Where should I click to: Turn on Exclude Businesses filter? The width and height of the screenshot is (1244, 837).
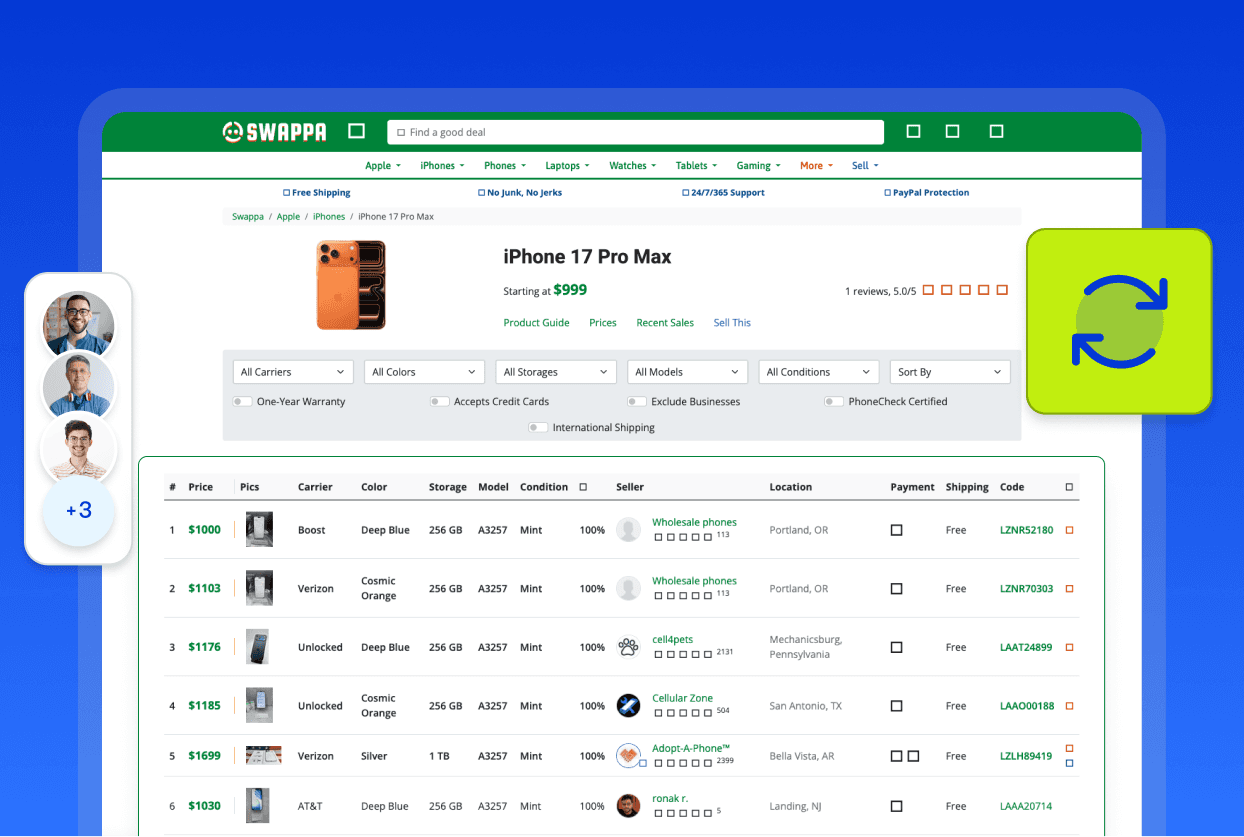pyautogui.click(x=636, y=401)
